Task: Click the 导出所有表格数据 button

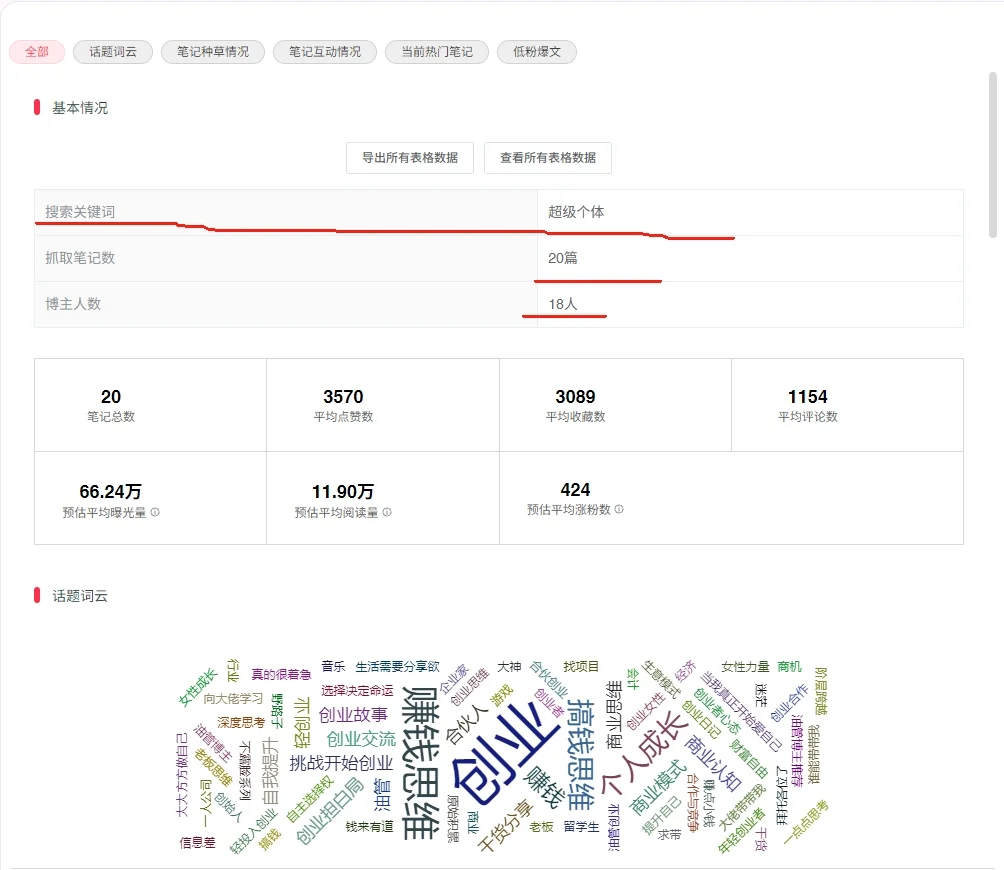Action: click(410, 157)
